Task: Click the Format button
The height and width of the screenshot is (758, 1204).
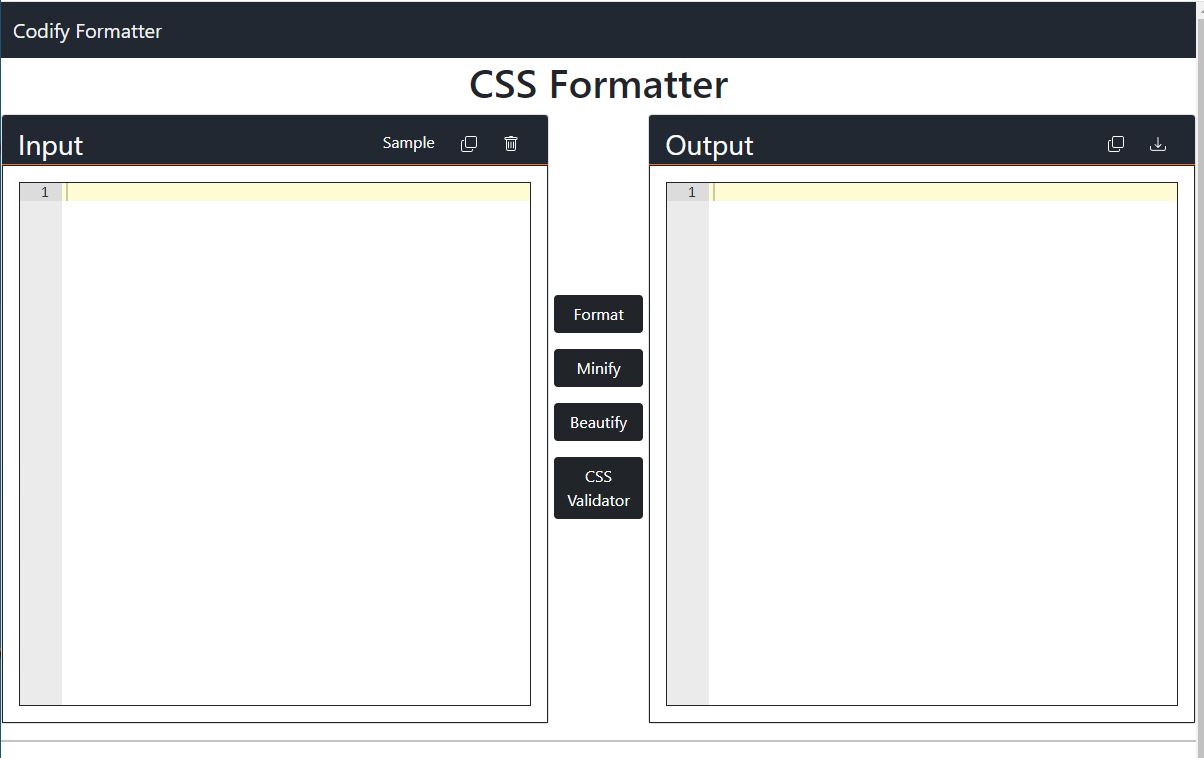Action: 598,313
